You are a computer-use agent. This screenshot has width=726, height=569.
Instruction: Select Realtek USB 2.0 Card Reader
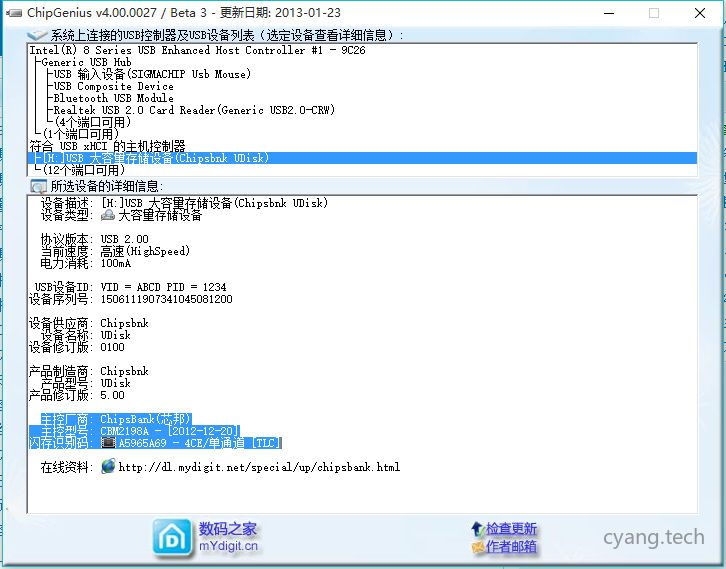coord(194,110)
